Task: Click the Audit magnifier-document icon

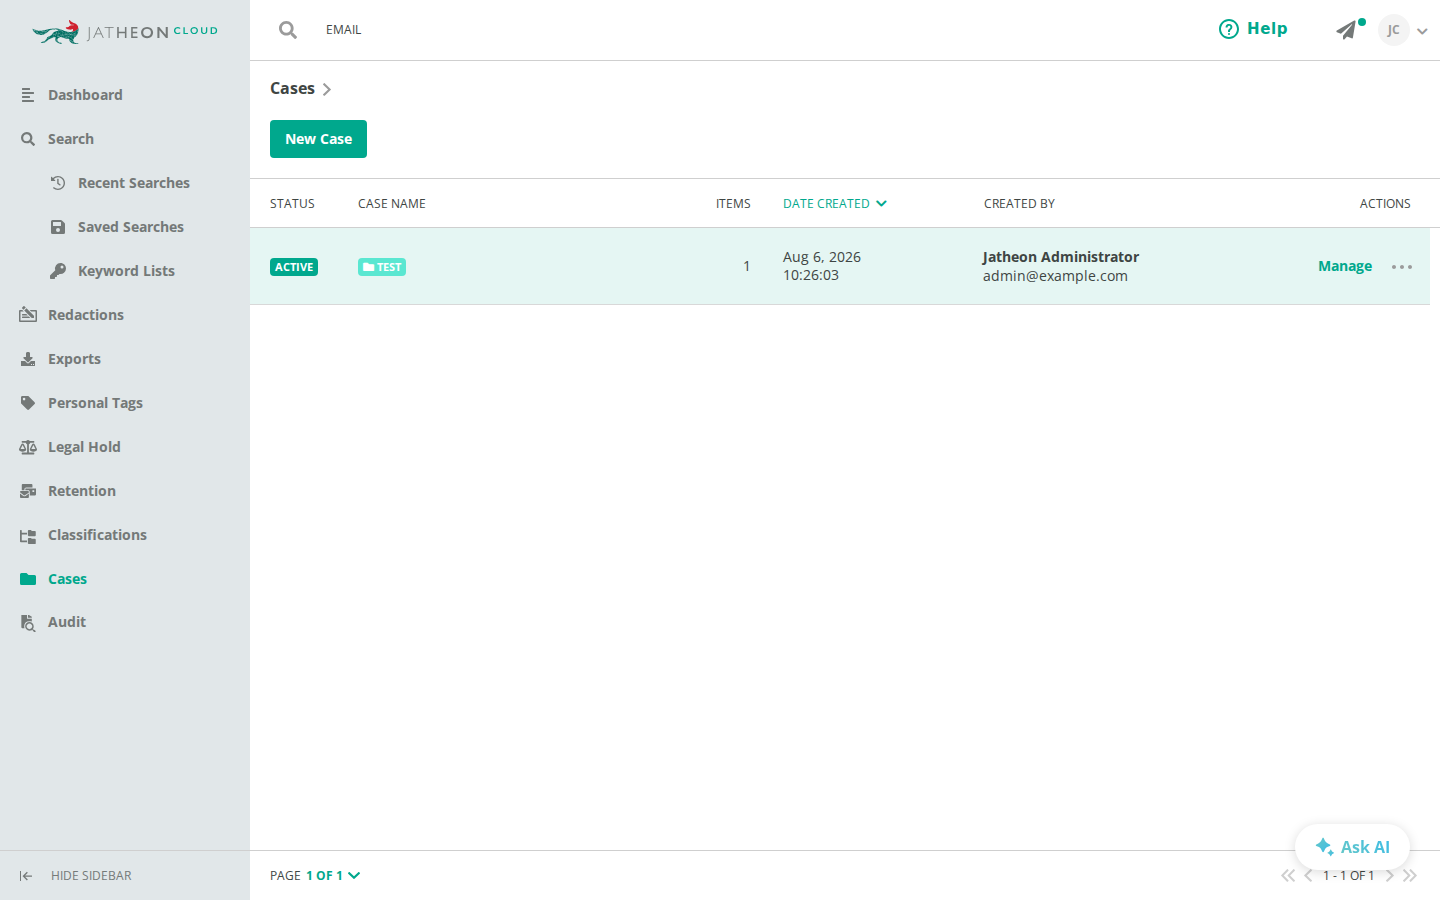Action: pyautogui.click(x=28, y=623)
